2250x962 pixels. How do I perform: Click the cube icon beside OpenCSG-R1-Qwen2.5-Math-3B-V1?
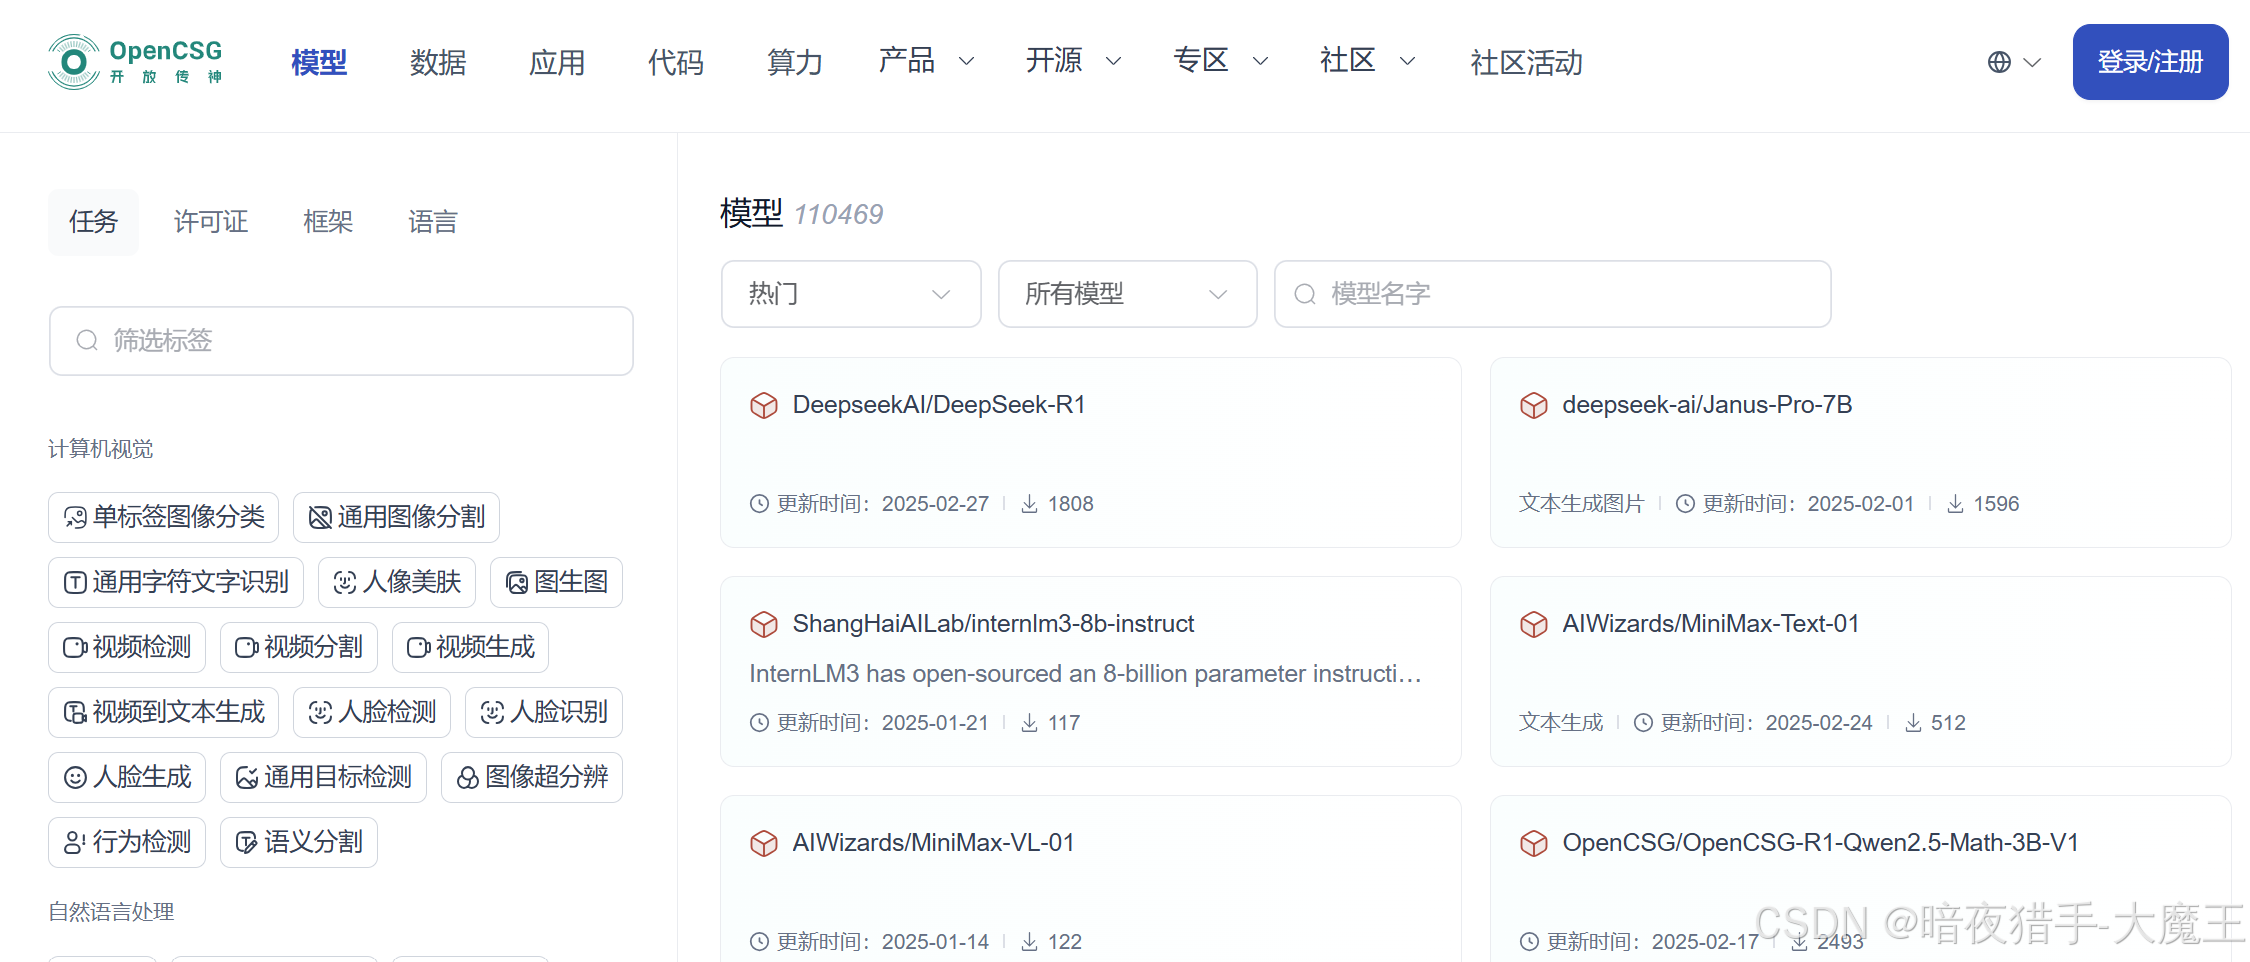(1534, 843)
